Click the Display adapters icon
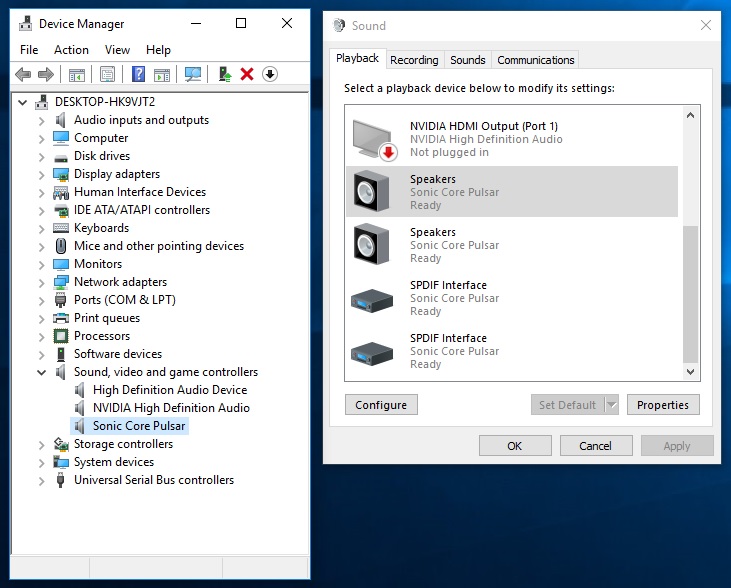731x588 pixels. [x=61, y=174]
